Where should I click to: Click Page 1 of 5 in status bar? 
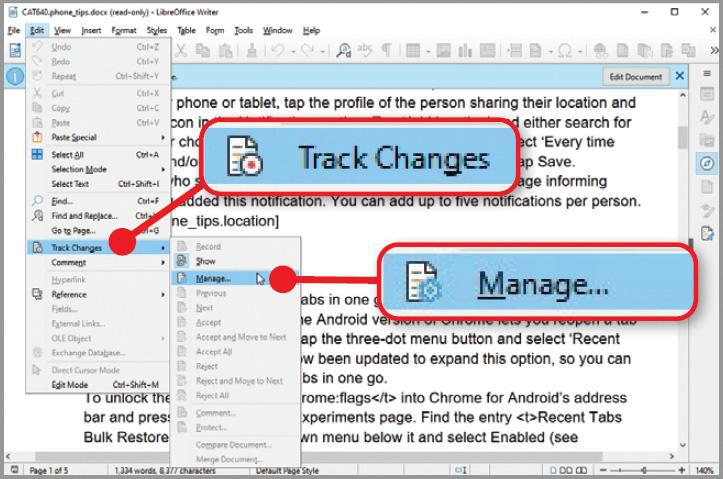click(x=49, y=470)
